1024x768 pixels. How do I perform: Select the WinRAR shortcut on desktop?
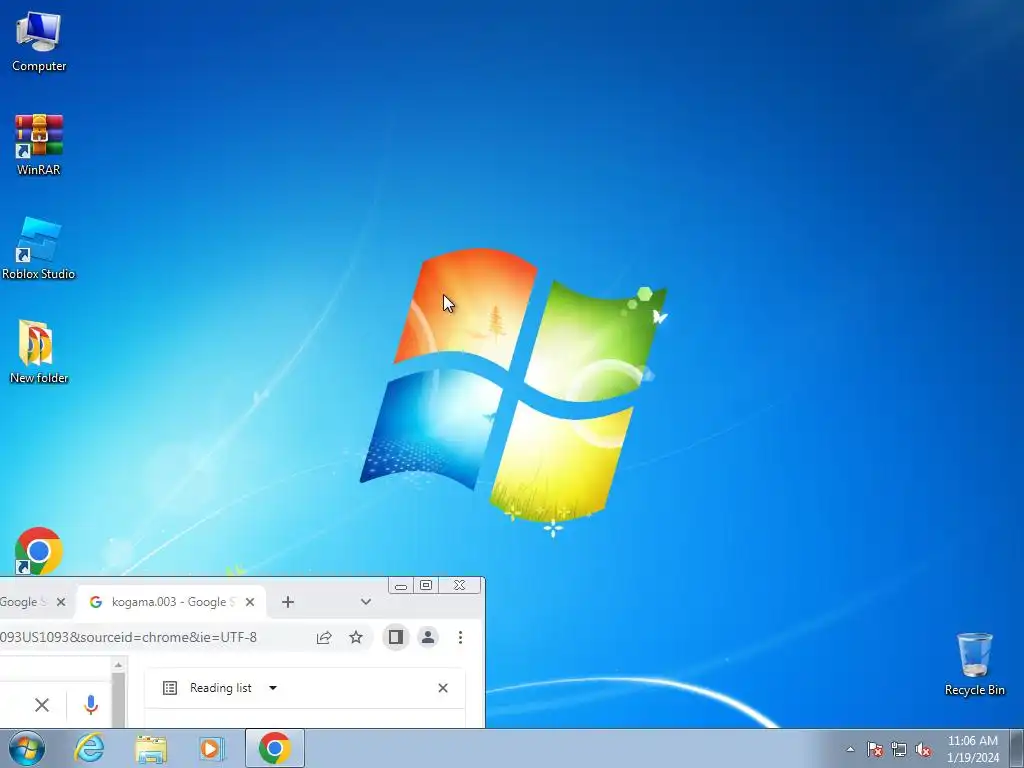click(x=39, y=144)
